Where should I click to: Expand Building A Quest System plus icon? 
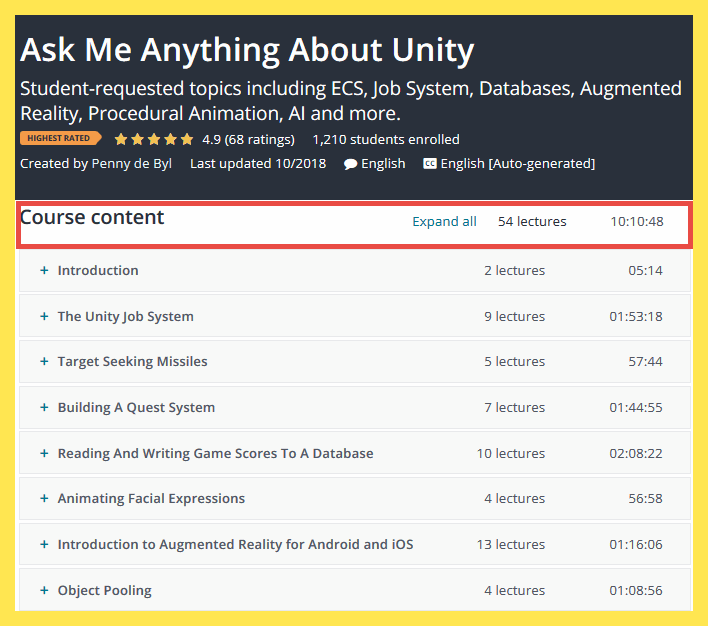(x=44, y=407)
